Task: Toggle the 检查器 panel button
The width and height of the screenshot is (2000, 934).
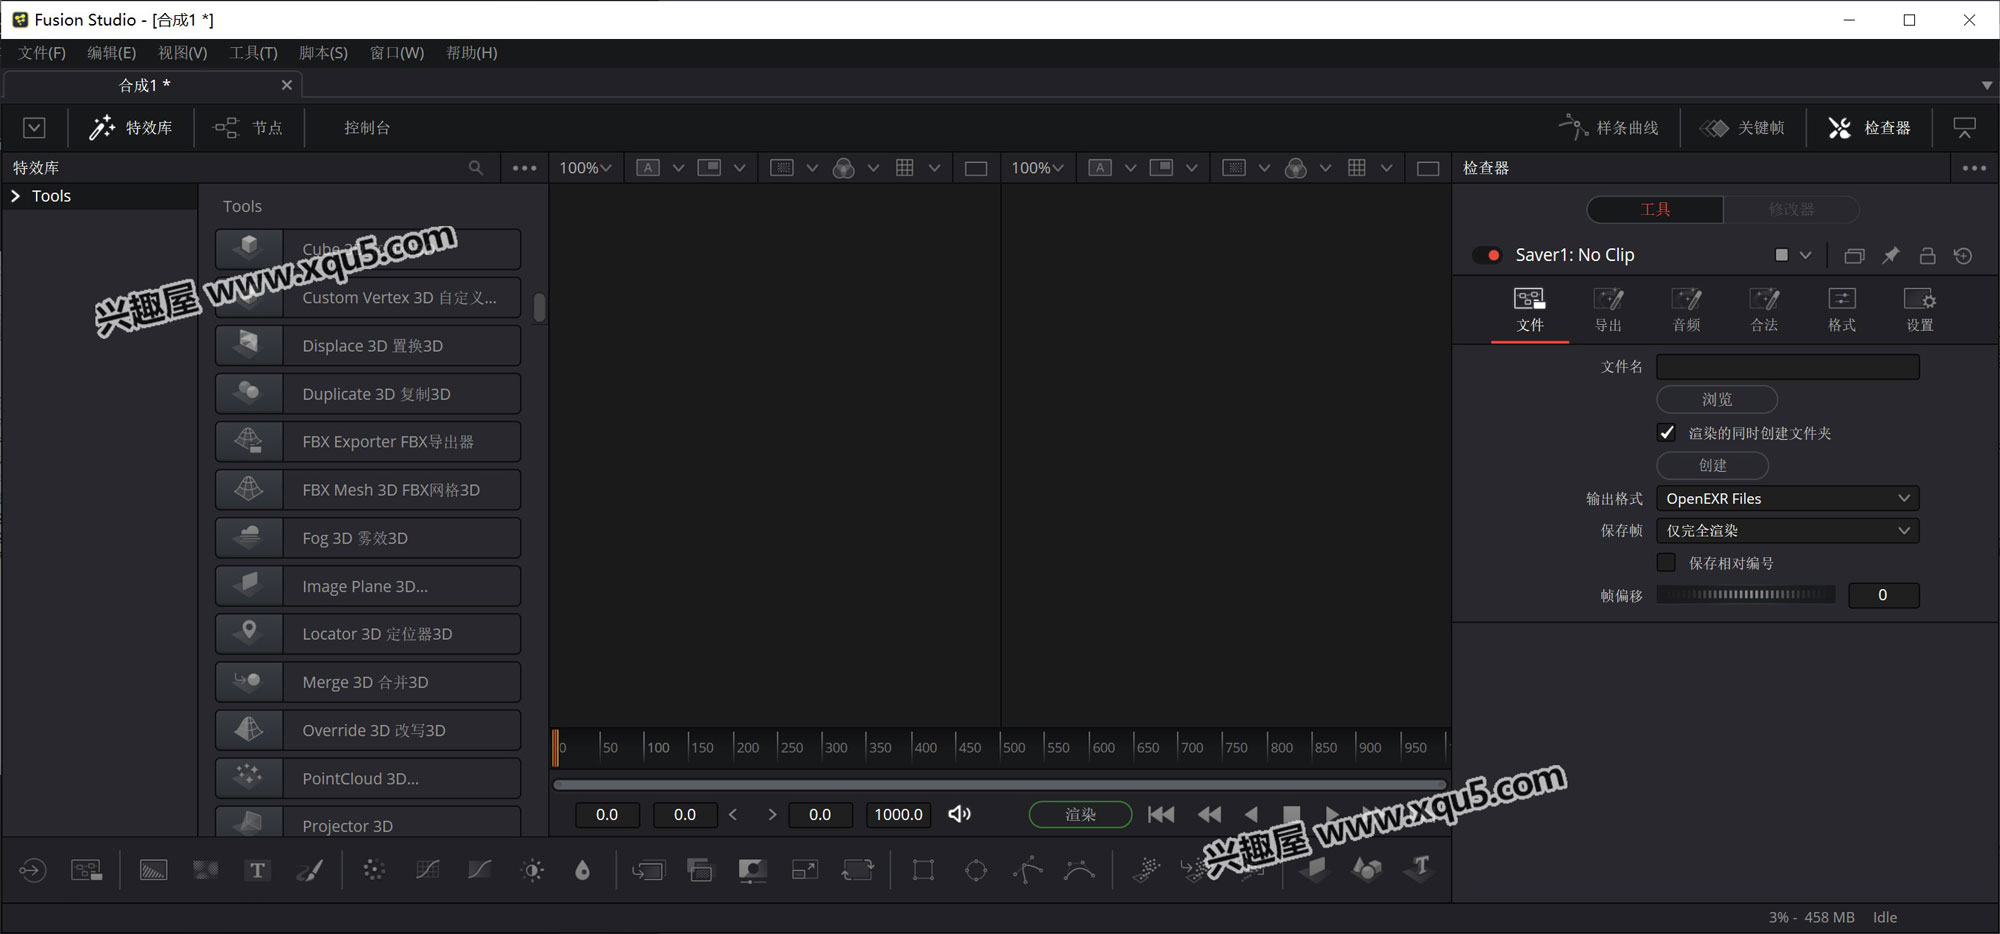Action: (1869, 128)
